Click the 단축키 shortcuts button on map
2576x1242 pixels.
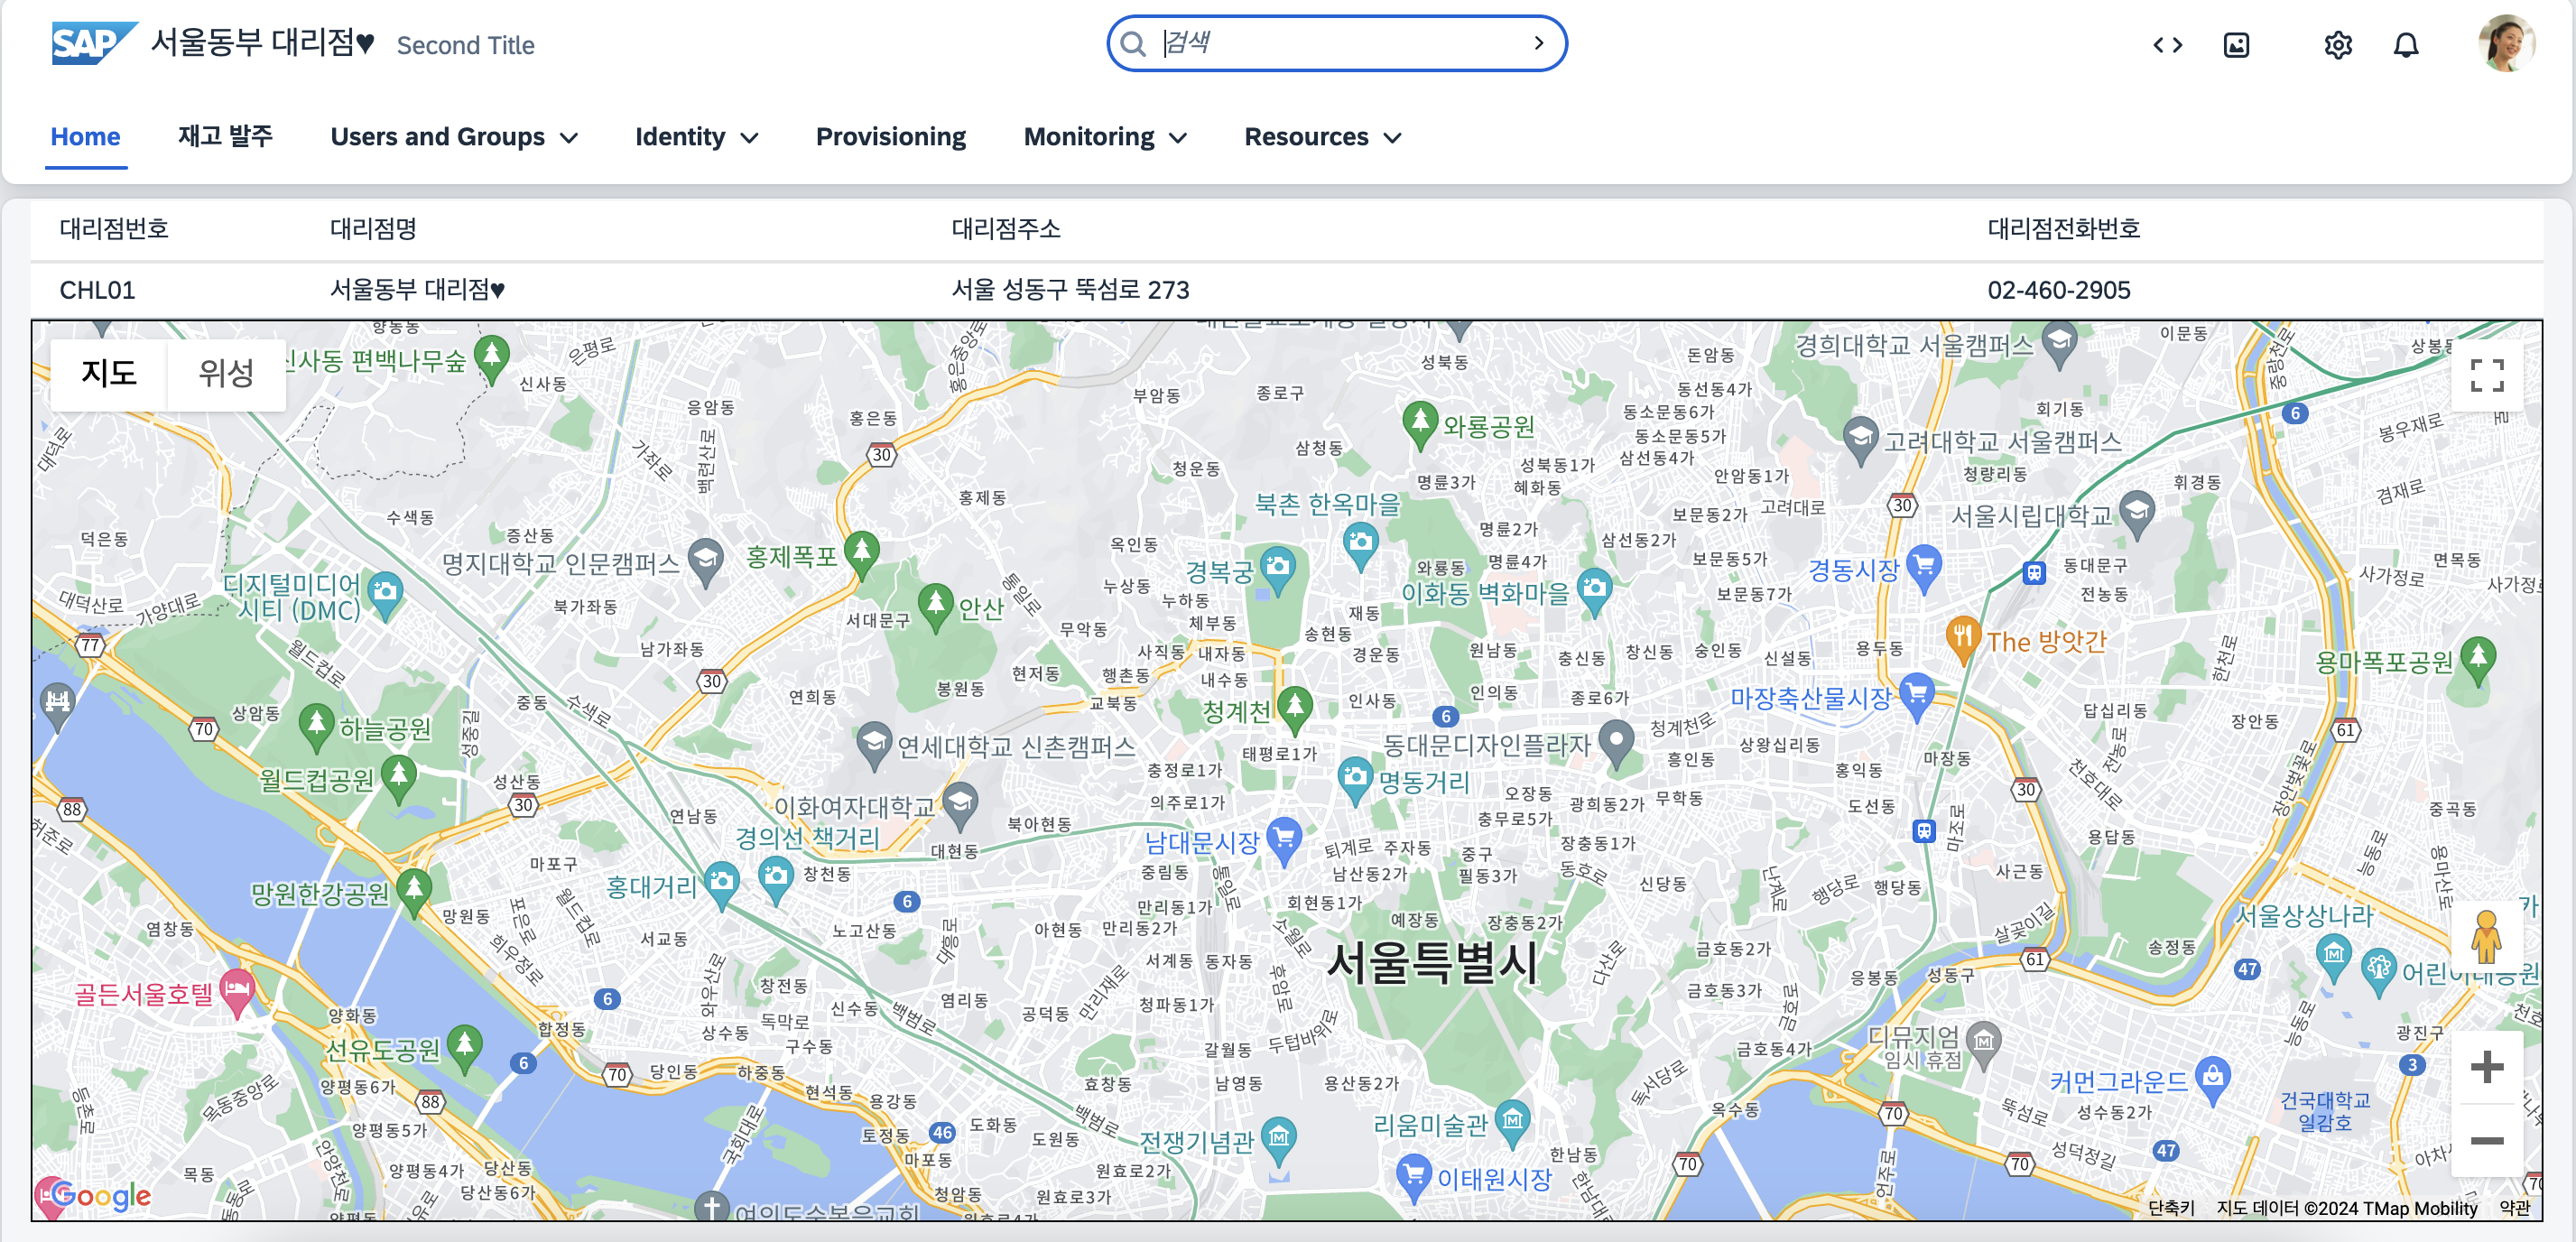[x=2171, y=1207]
